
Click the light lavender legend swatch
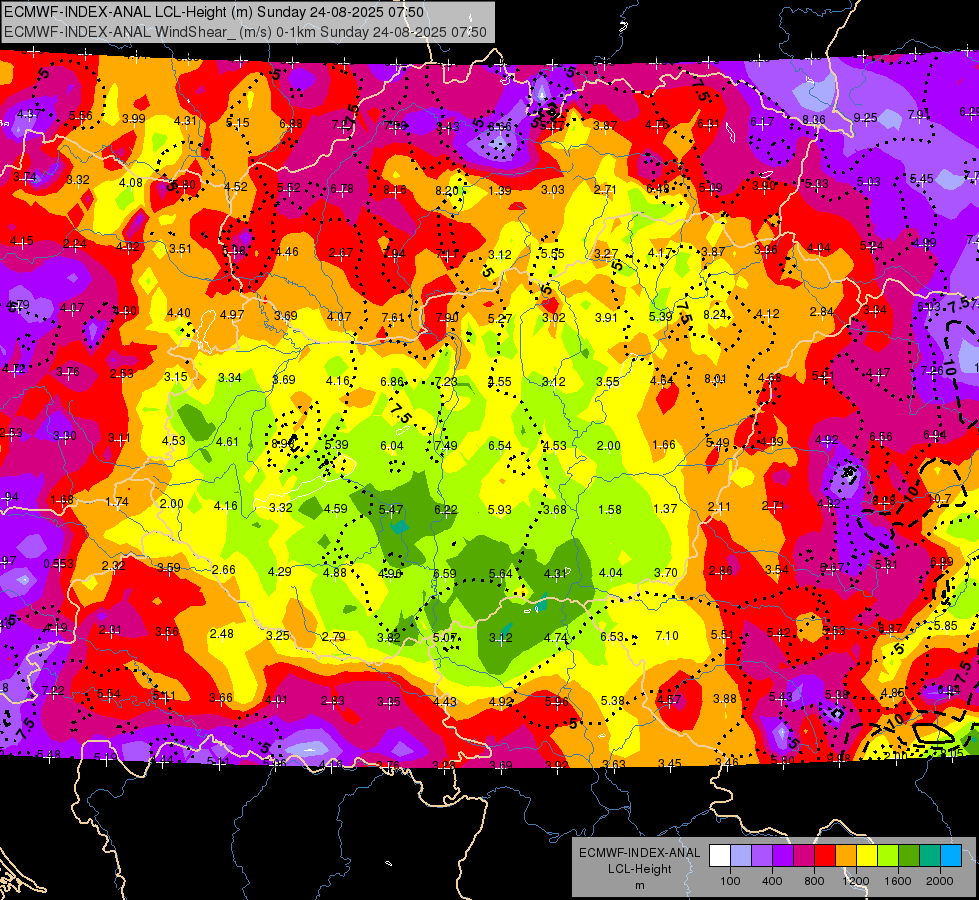click(741, 856)
